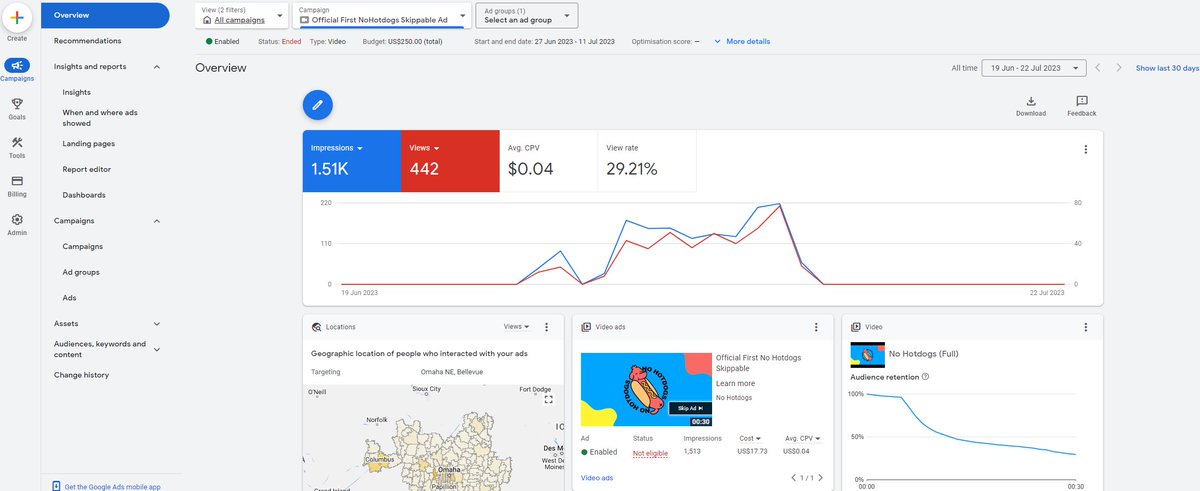The width and height of the screenshot is (1200, 491).
Task: Open the chart card three-dot menu
Action: [1086, 149]
